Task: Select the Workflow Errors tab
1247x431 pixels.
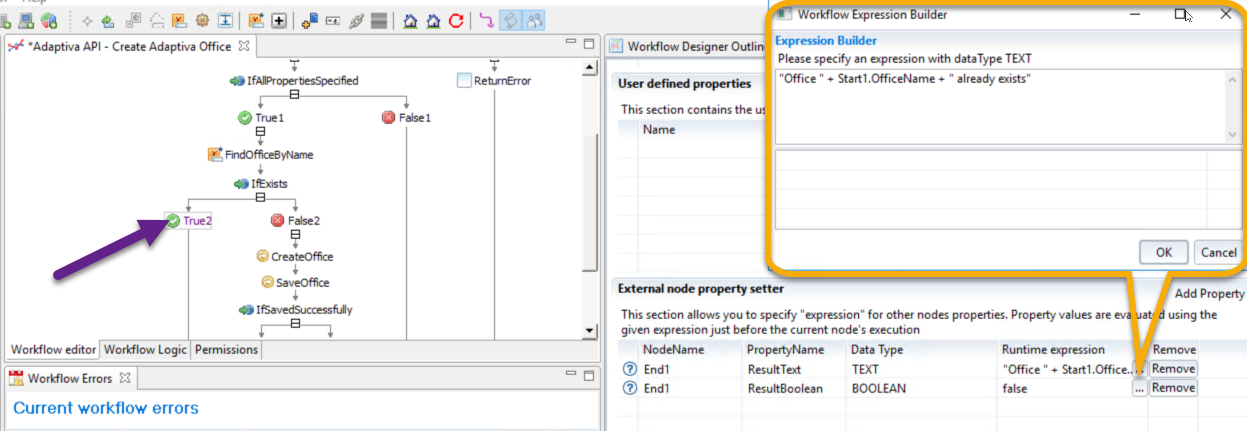Action: [70, 378]
